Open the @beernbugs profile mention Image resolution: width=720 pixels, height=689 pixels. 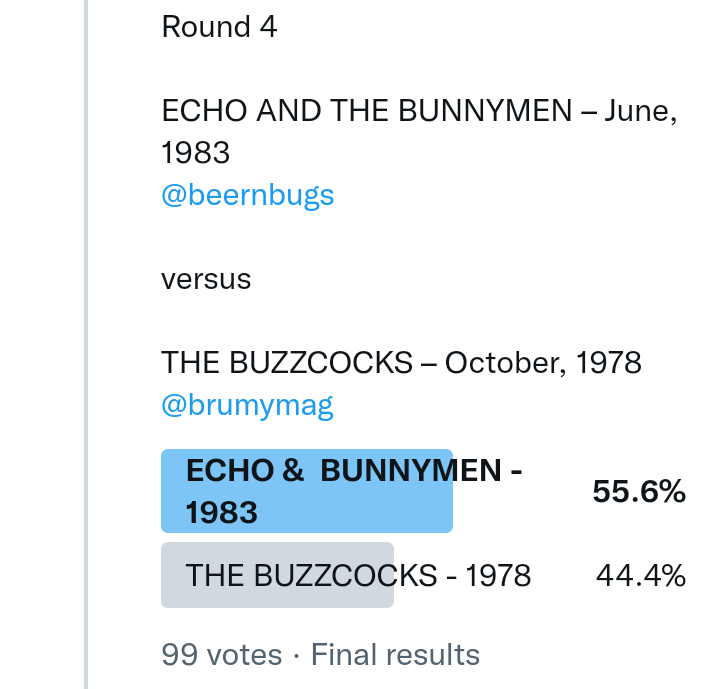247,195
